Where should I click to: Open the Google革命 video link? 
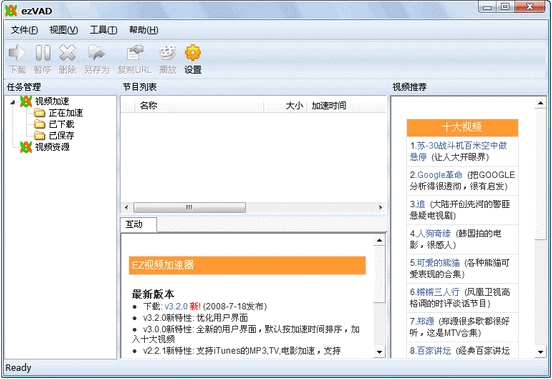pos(440,175)
